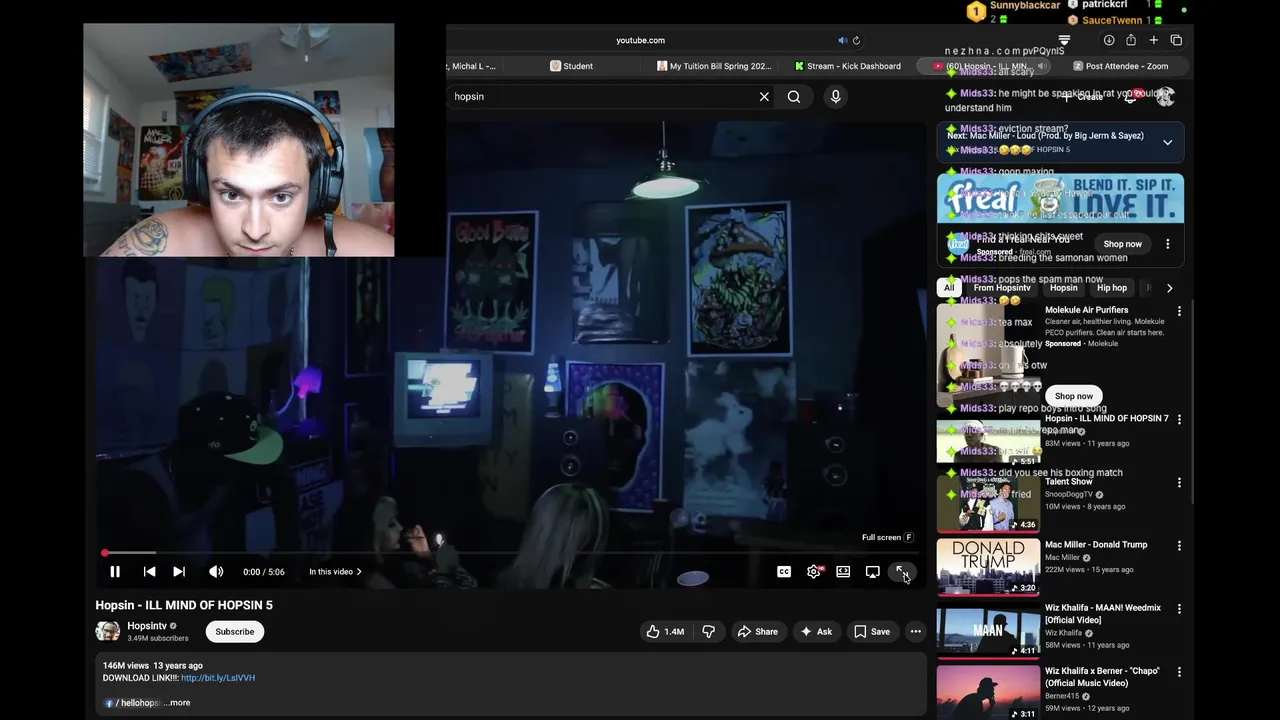
Task: Skip to the next video
Action: point(179,572)
